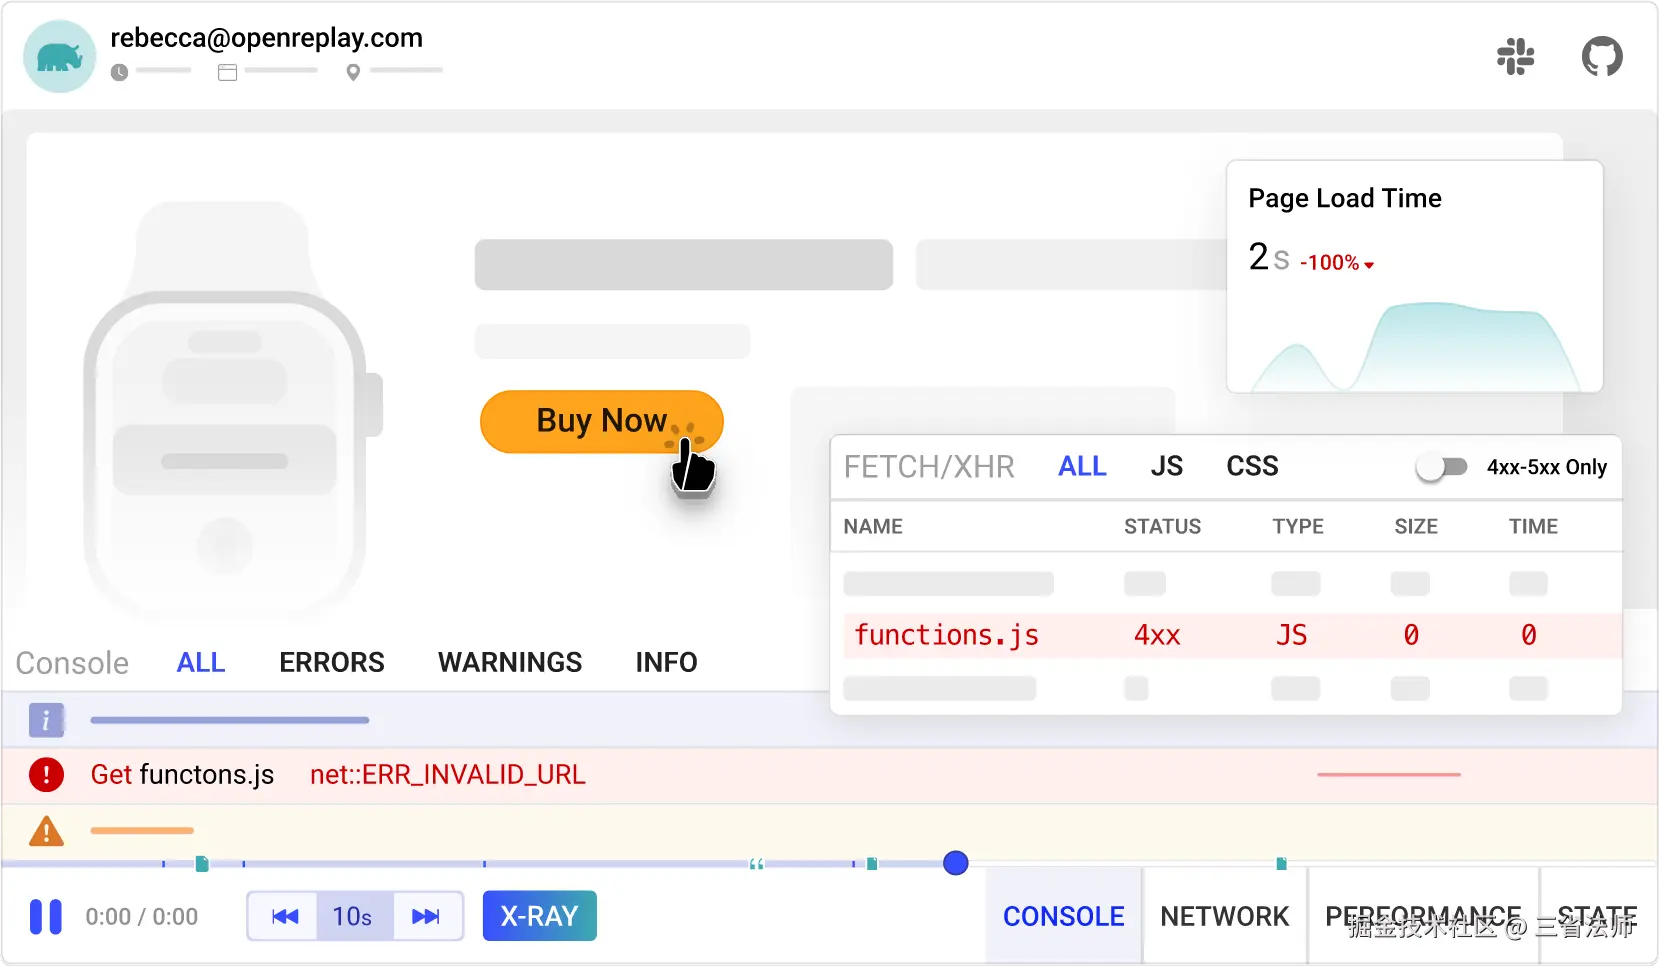1659x966 pixels.
Task: Toggle X-RAY mode
Action: (x=539, y=916)
